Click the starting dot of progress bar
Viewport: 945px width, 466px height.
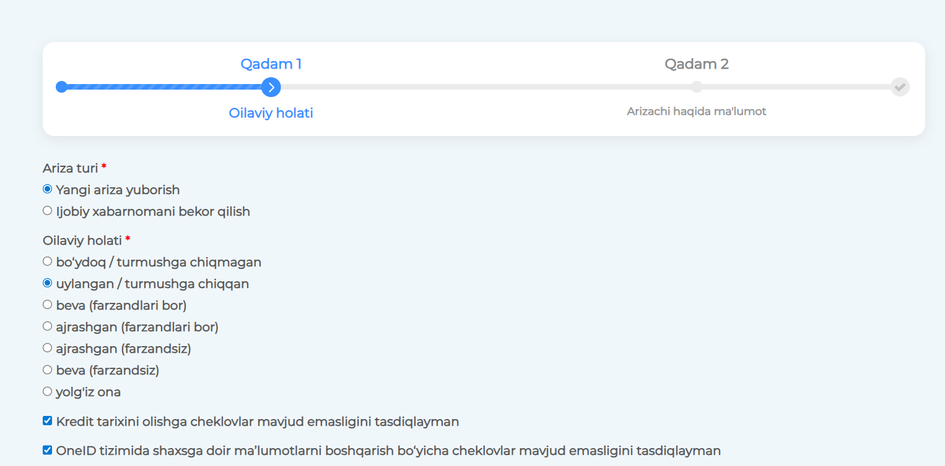click(62, 87)
